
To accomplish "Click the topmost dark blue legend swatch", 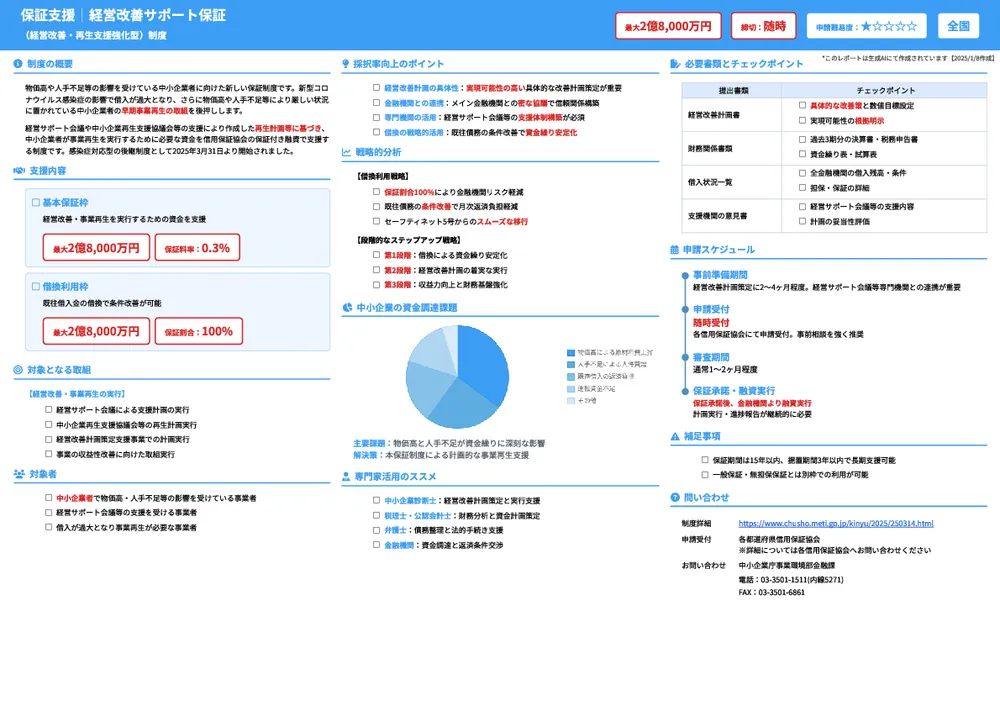I will [571, 353].
